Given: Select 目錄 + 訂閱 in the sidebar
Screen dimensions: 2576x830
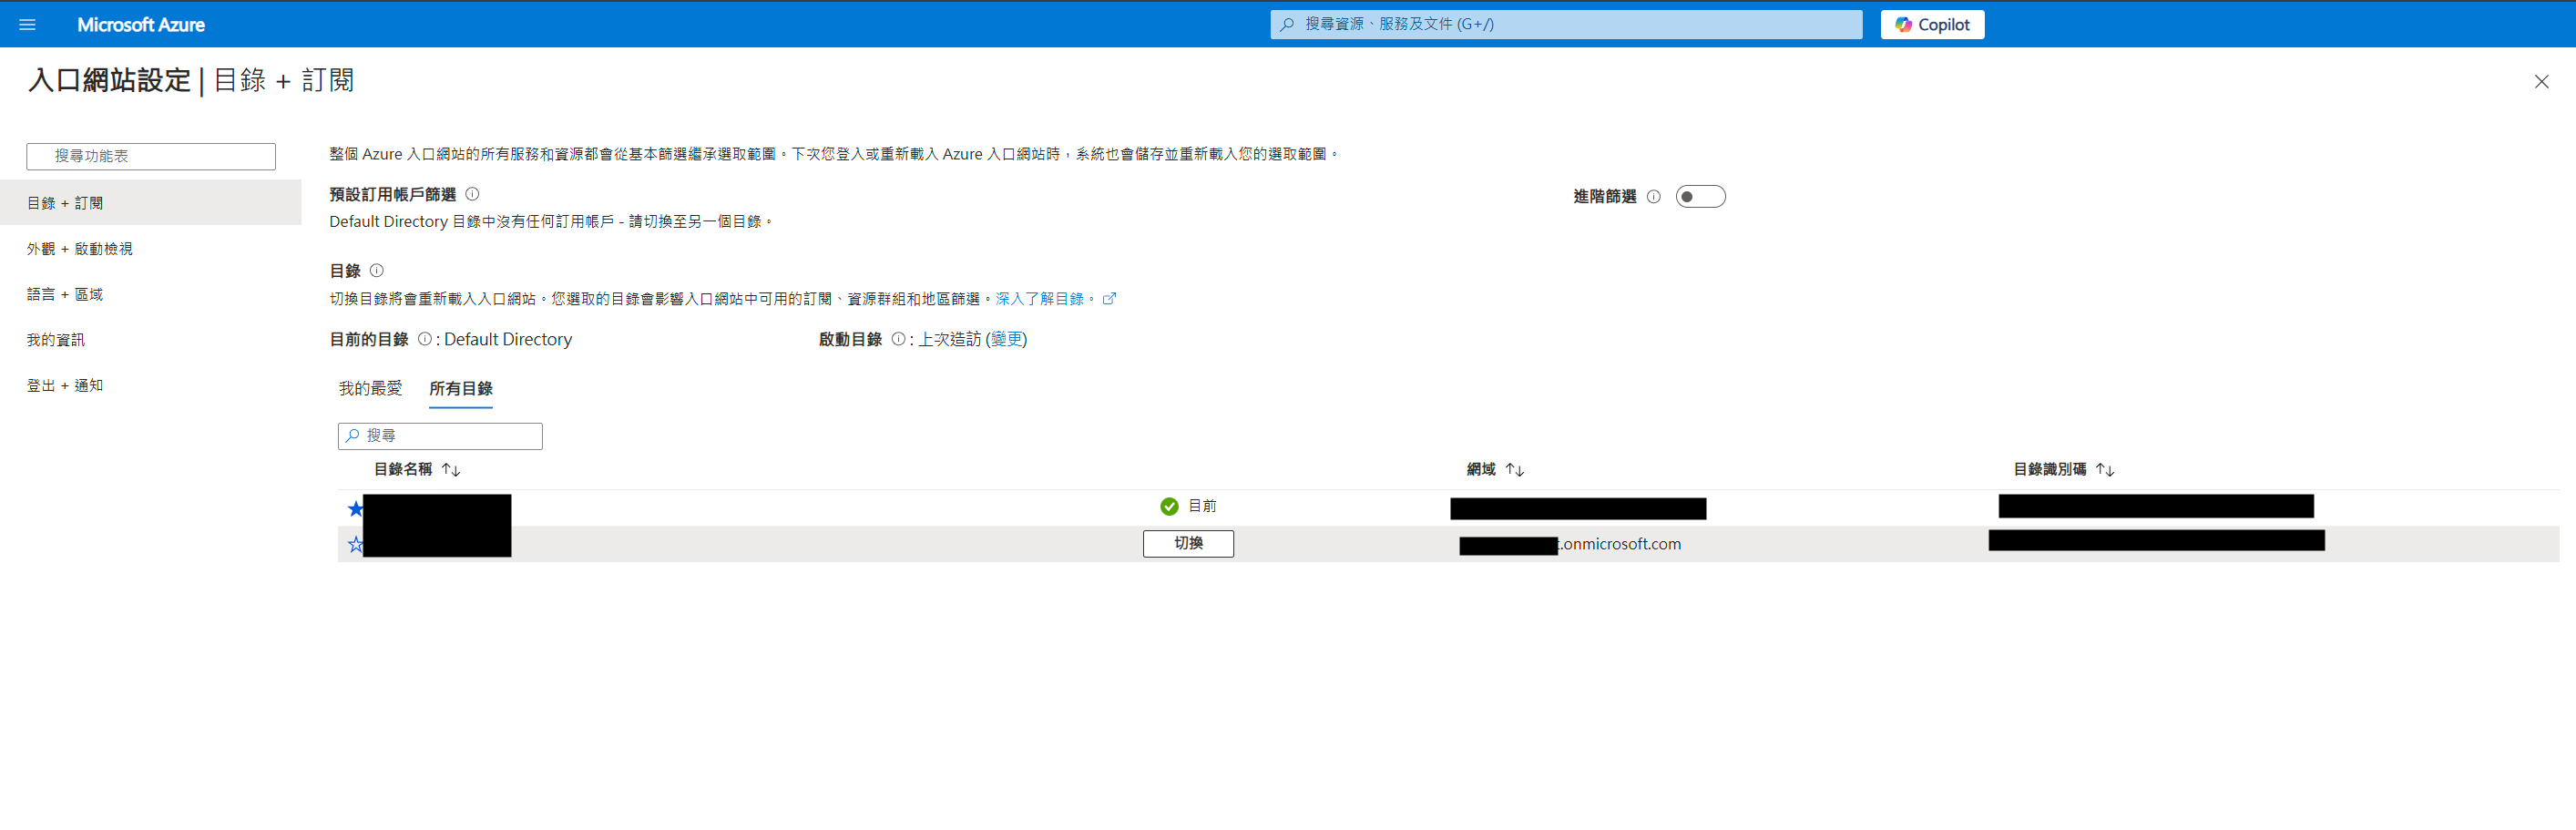Looking at the screenshot, I should pyautogui.click(x=151, y=203).
